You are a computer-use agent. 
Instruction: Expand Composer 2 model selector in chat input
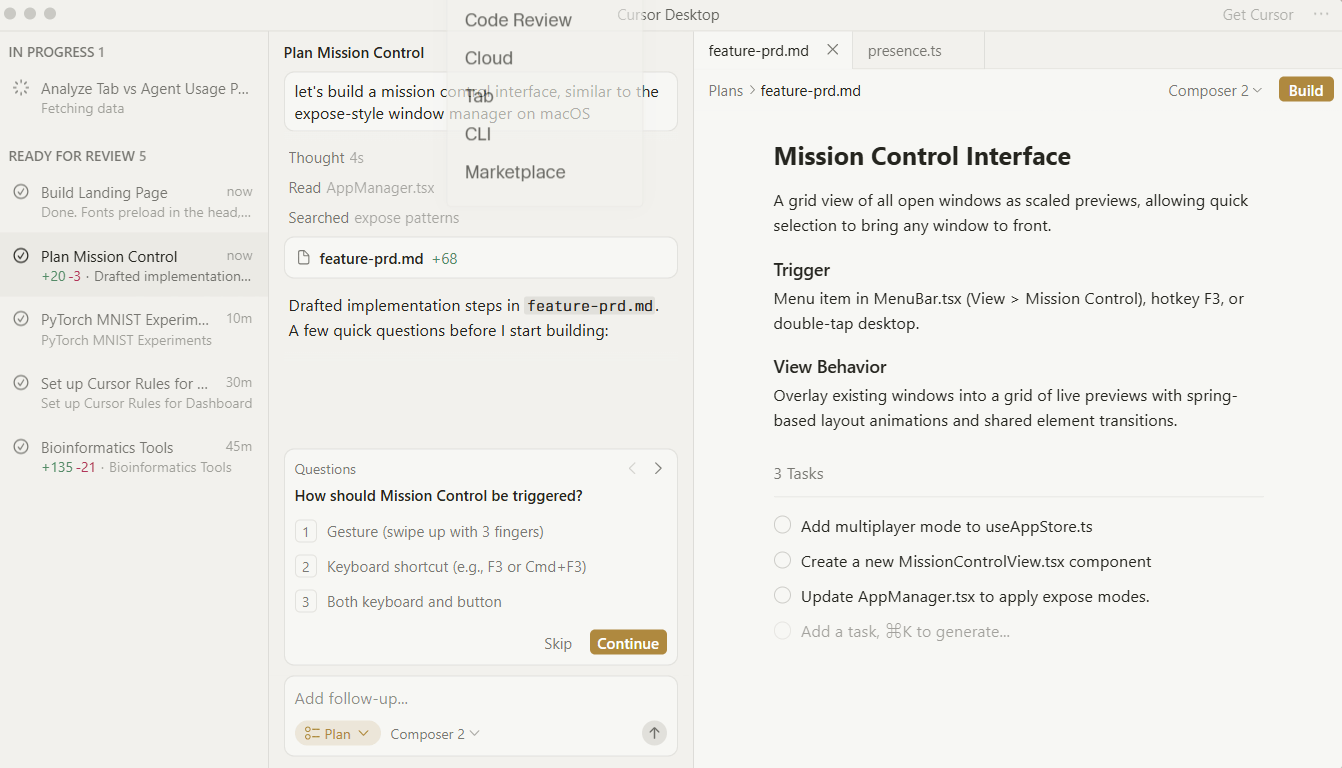click(x=435, y=733)
